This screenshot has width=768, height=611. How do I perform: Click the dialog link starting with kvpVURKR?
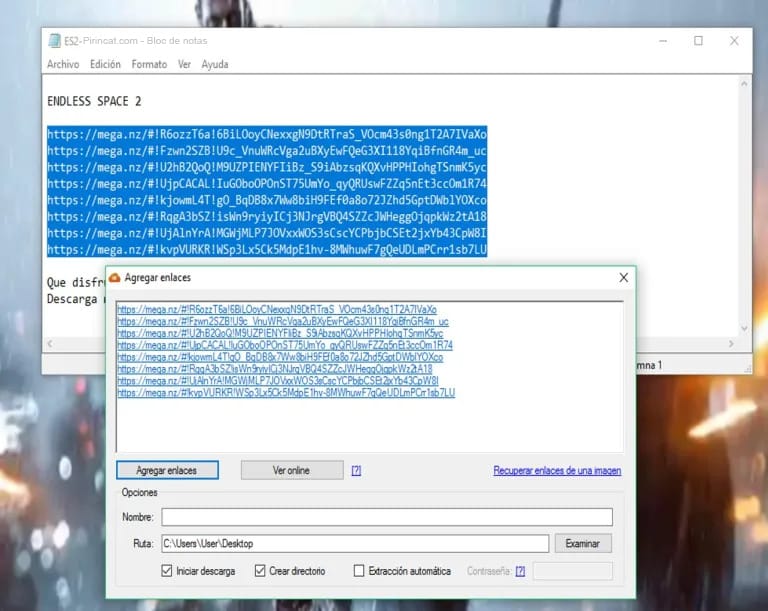click(287, 393)
